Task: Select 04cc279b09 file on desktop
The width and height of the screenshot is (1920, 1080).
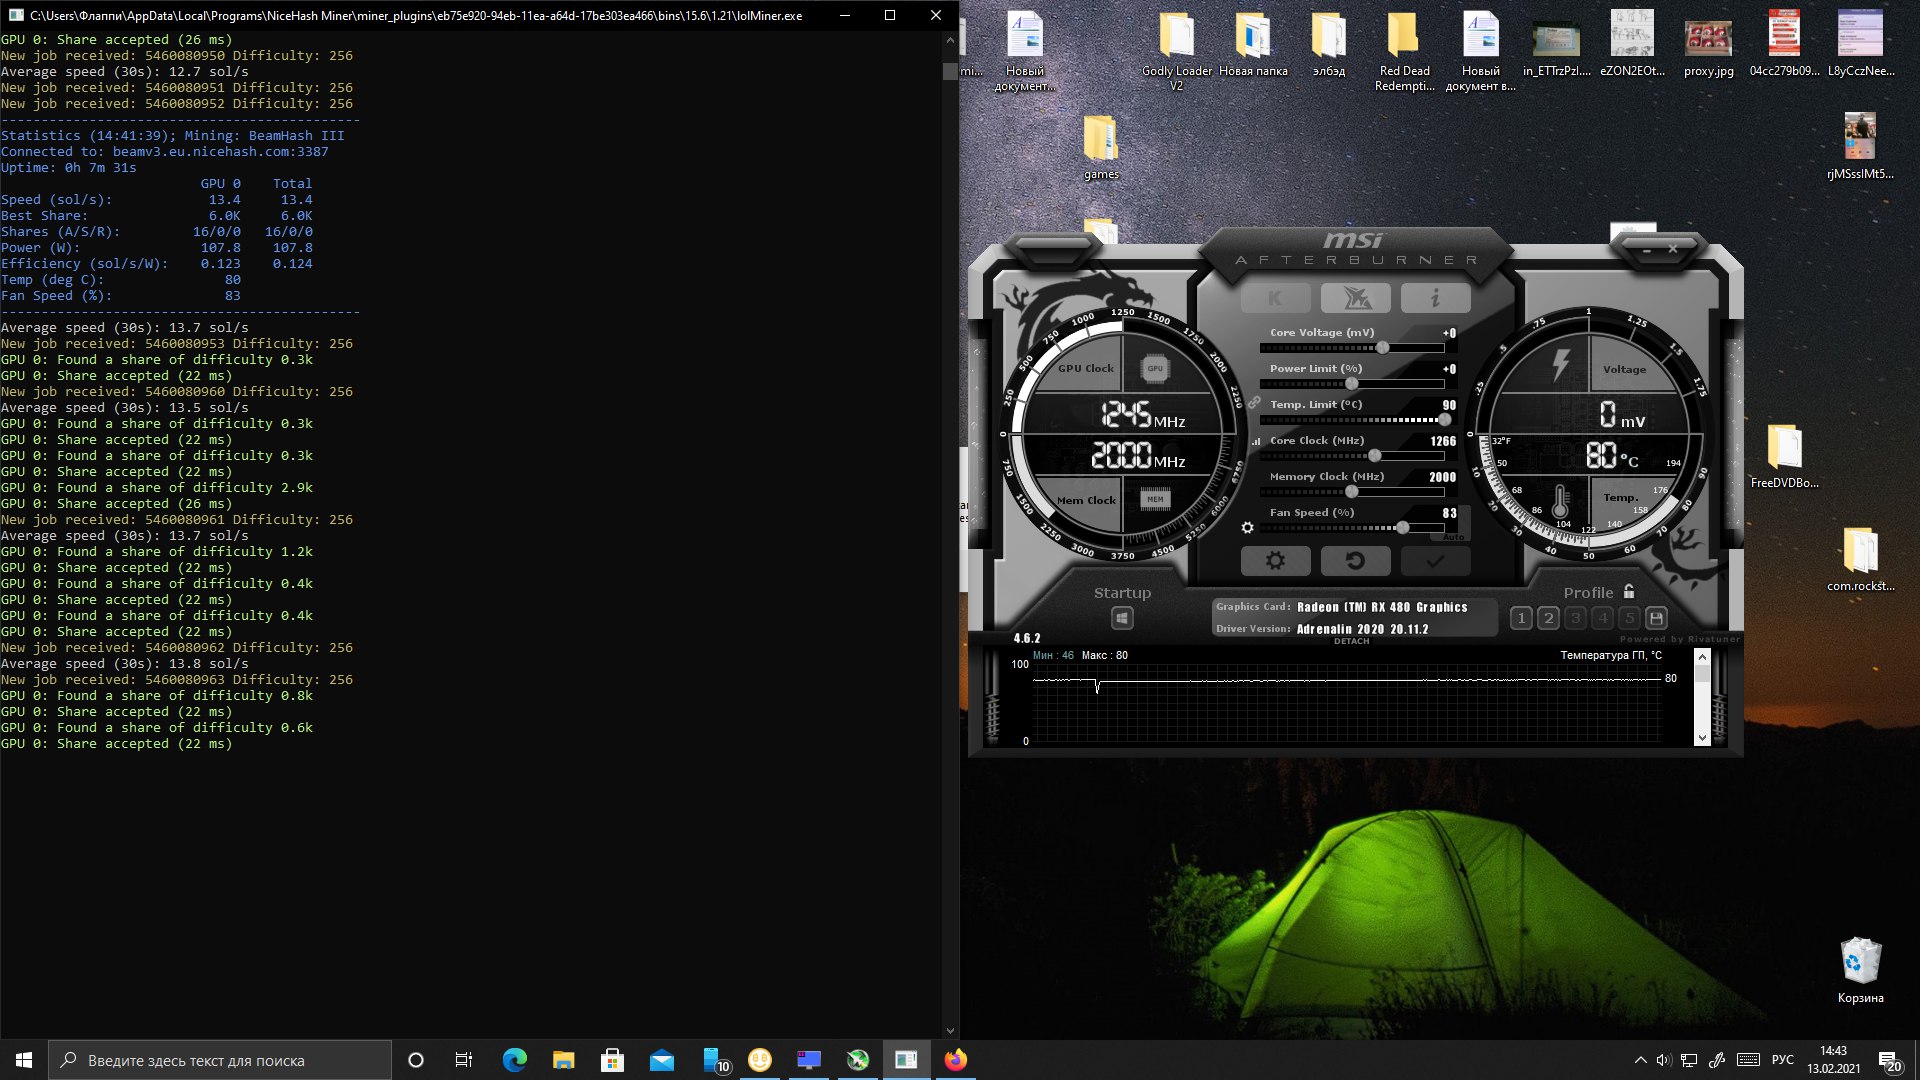Action: (1784, 45)
